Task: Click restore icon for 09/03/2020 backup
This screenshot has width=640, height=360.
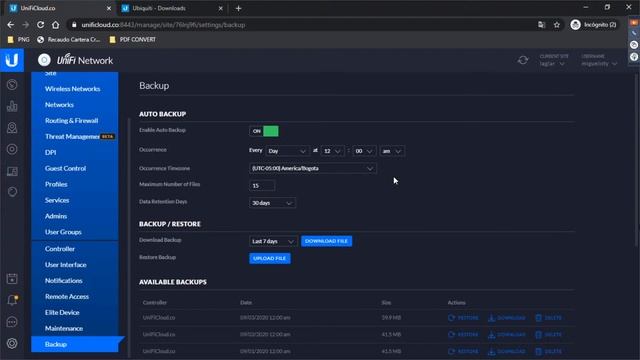Action: point(451,318)
